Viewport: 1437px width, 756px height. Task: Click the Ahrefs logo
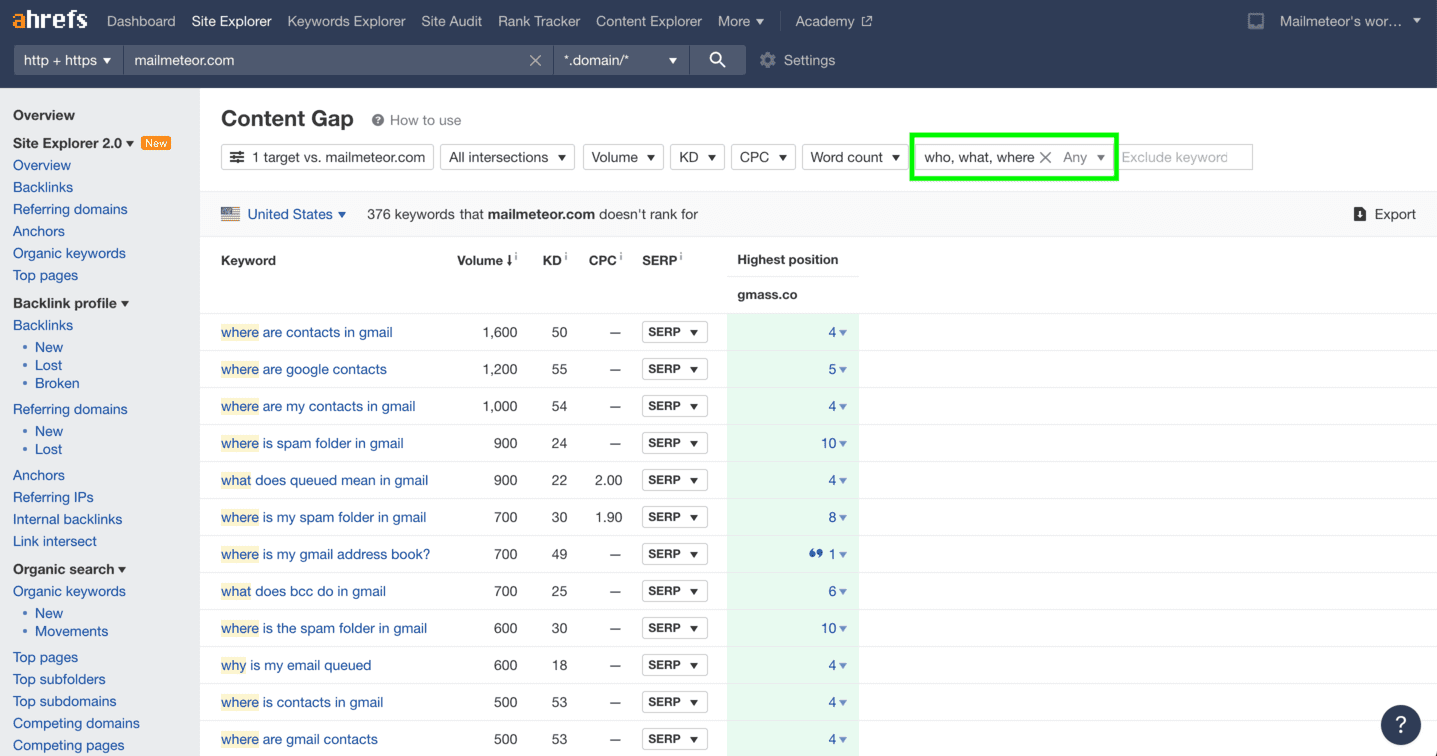click(50, 20)
